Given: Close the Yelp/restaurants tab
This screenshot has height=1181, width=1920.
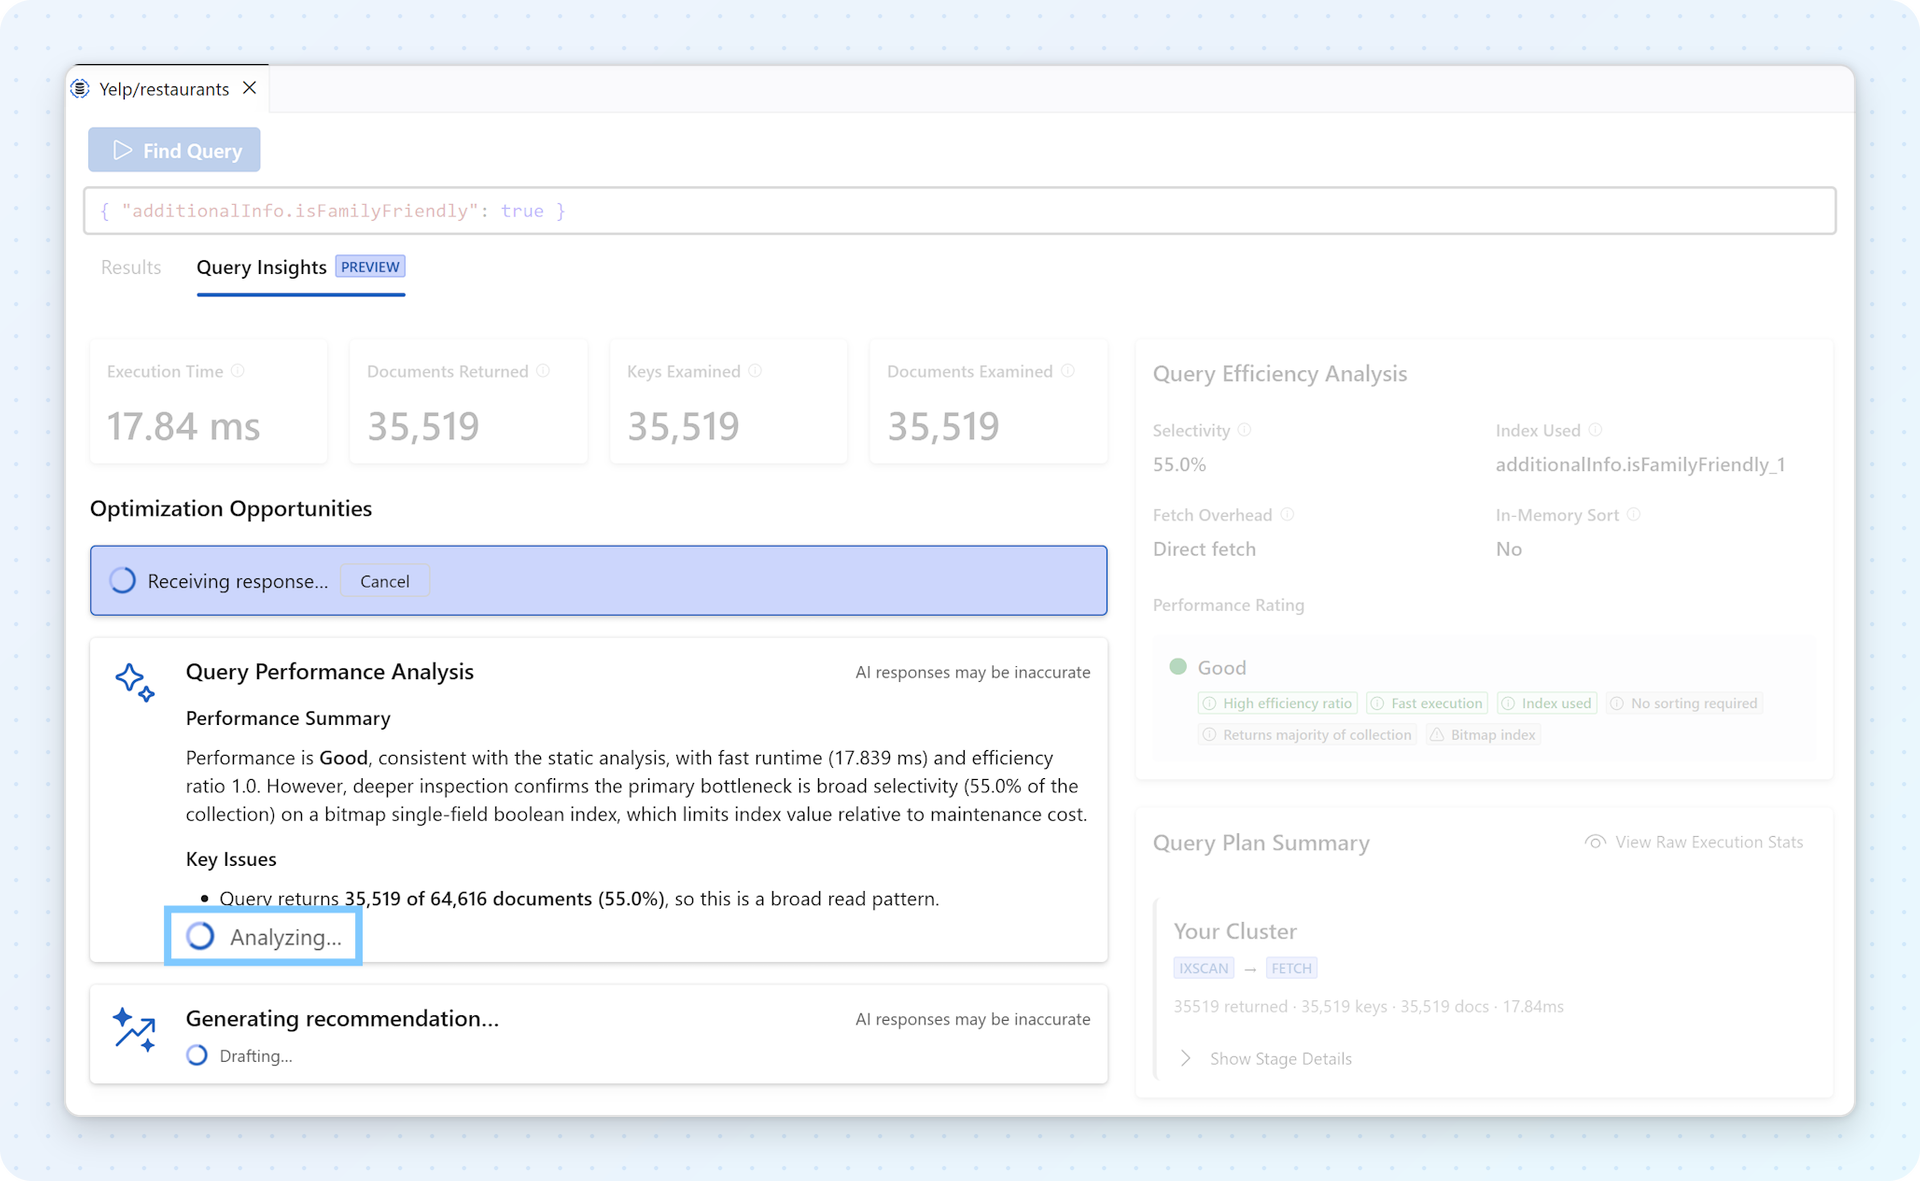Looking at the screenshot, I should tap(250, 88).
